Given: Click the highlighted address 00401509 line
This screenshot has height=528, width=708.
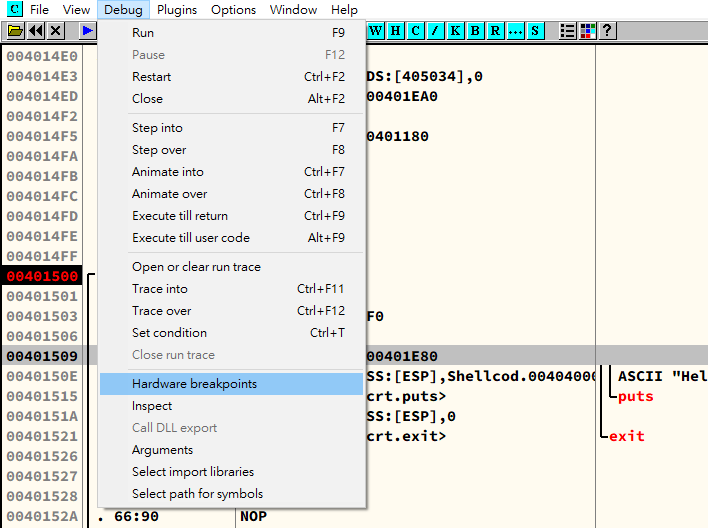Looking at the screenshot, I should [x=42, y=356].
